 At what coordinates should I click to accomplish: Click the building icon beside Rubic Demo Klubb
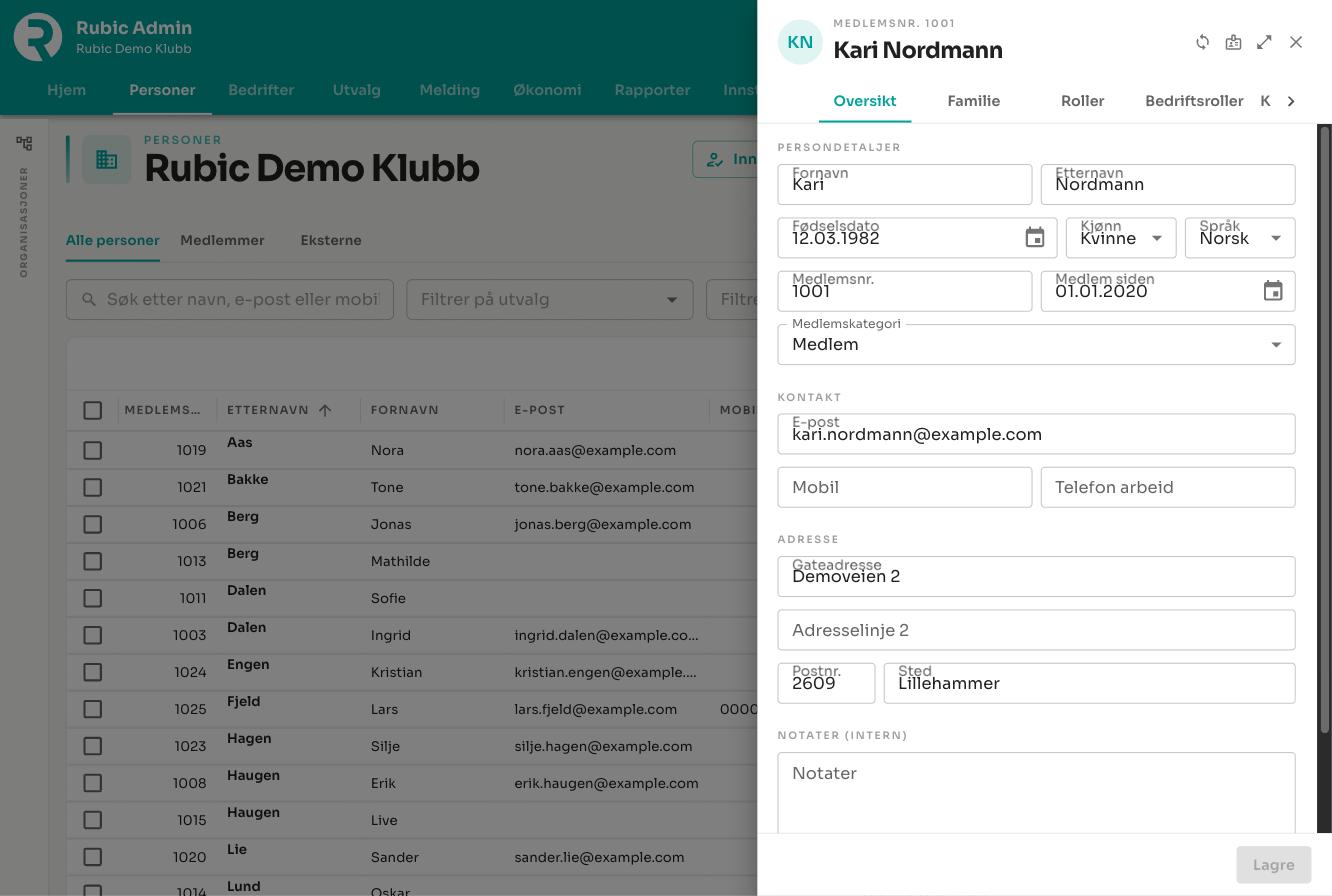[107, 160]
